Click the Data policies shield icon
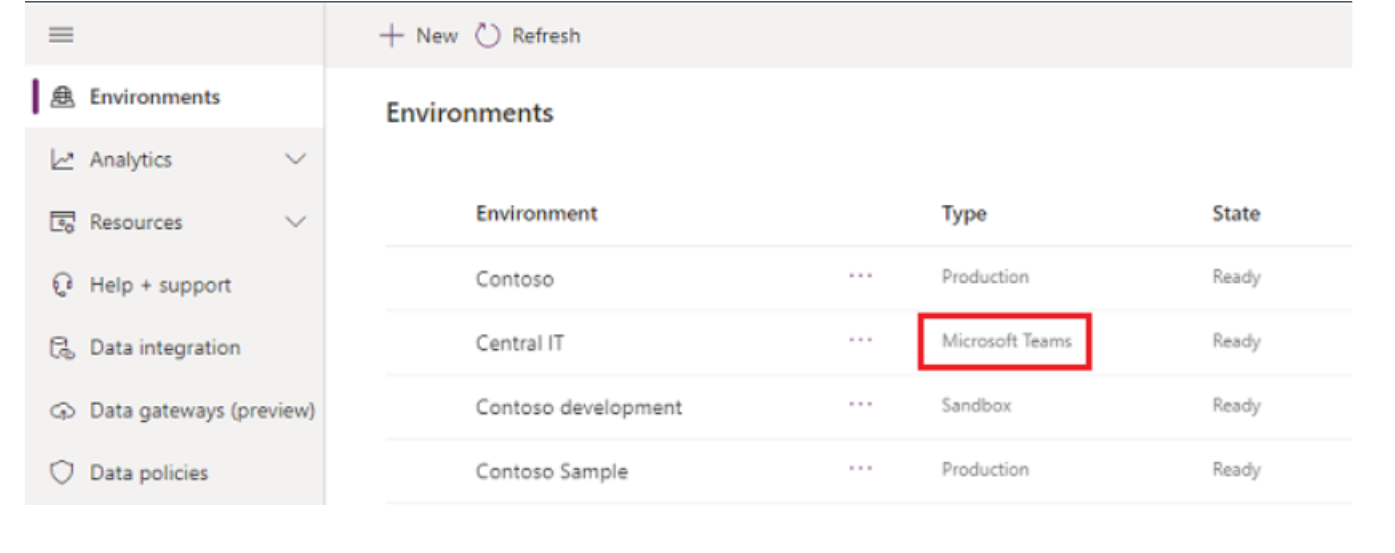Image resolution: width=1395 pixels, height=553 pixels. [x=62, y=473]
